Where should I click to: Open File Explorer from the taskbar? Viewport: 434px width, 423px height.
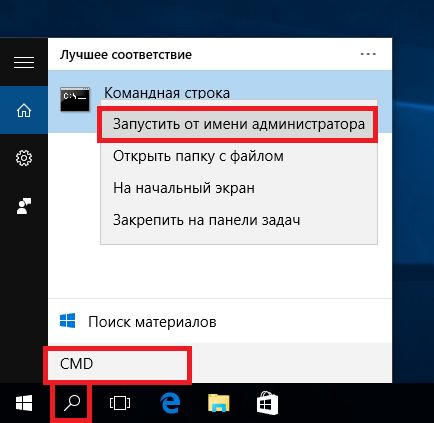tap(218, 403)
